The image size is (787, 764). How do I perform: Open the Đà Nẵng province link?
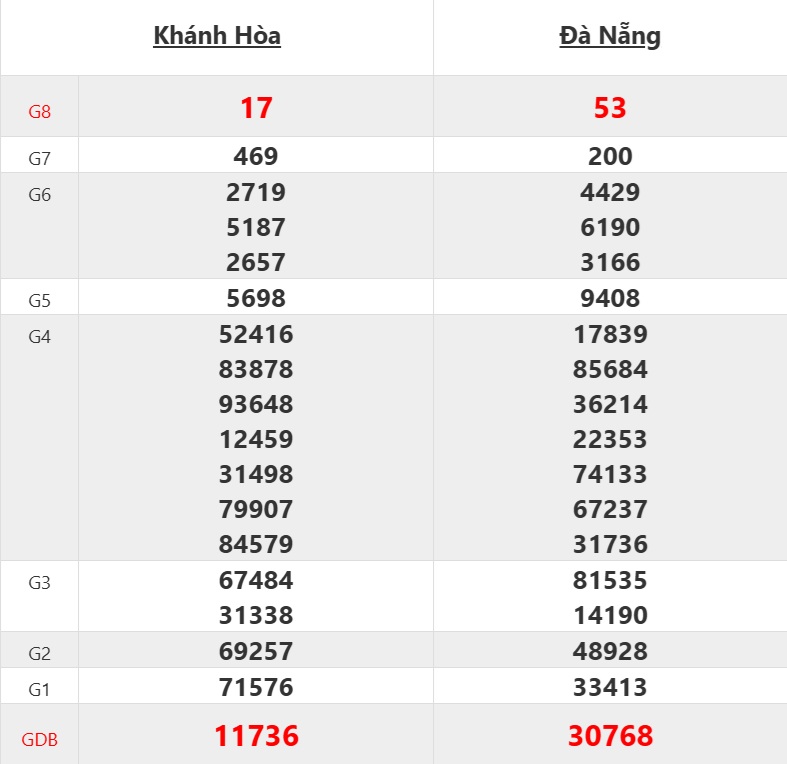pyautogui.click(x=610, y=36)
